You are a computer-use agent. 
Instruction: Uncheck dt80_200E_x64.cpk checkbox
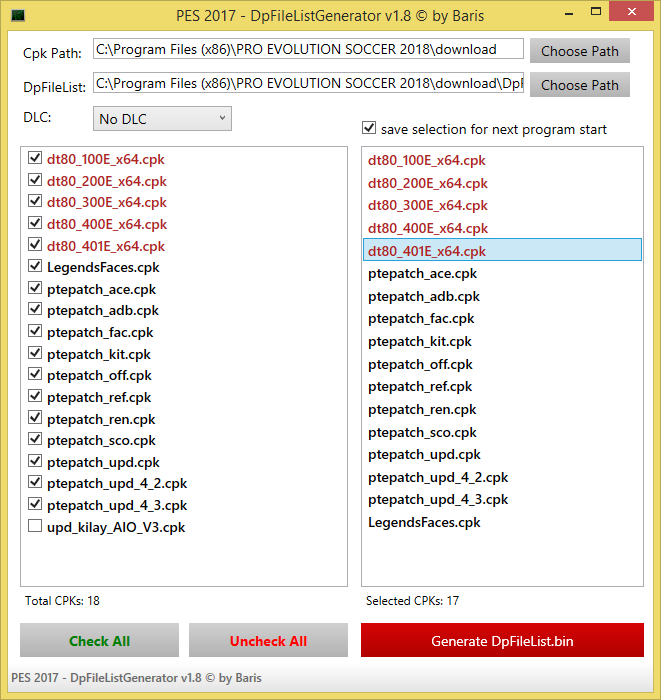(x=35, y=180)
